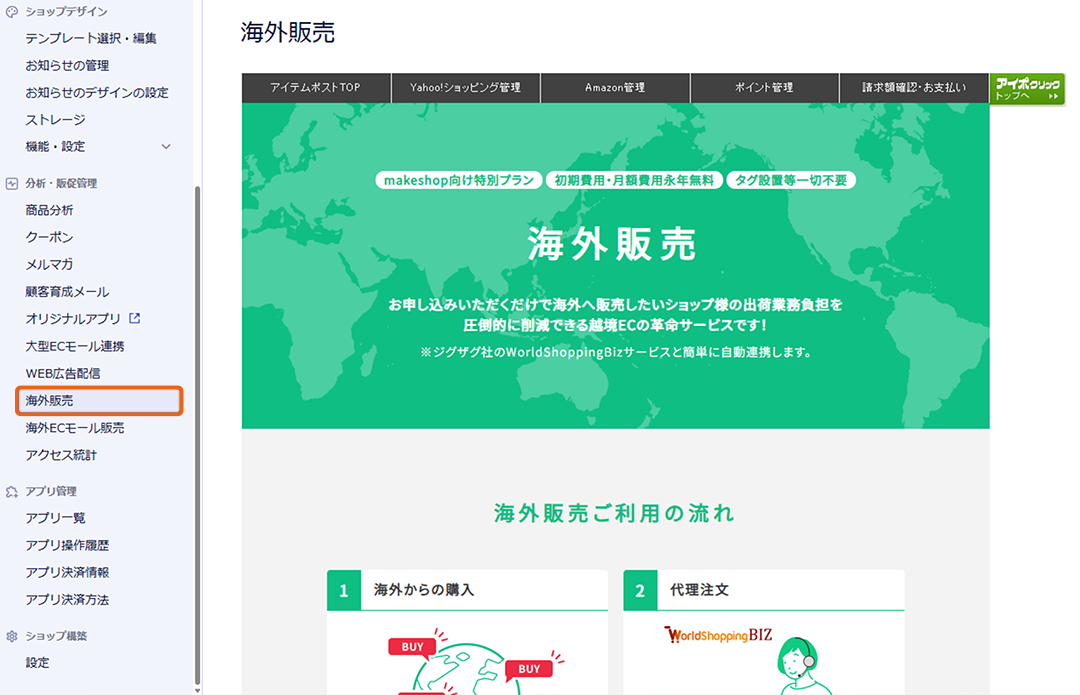Click external link icon beside オリジナルアプリ
The image size is (1080, 695).
135,319
